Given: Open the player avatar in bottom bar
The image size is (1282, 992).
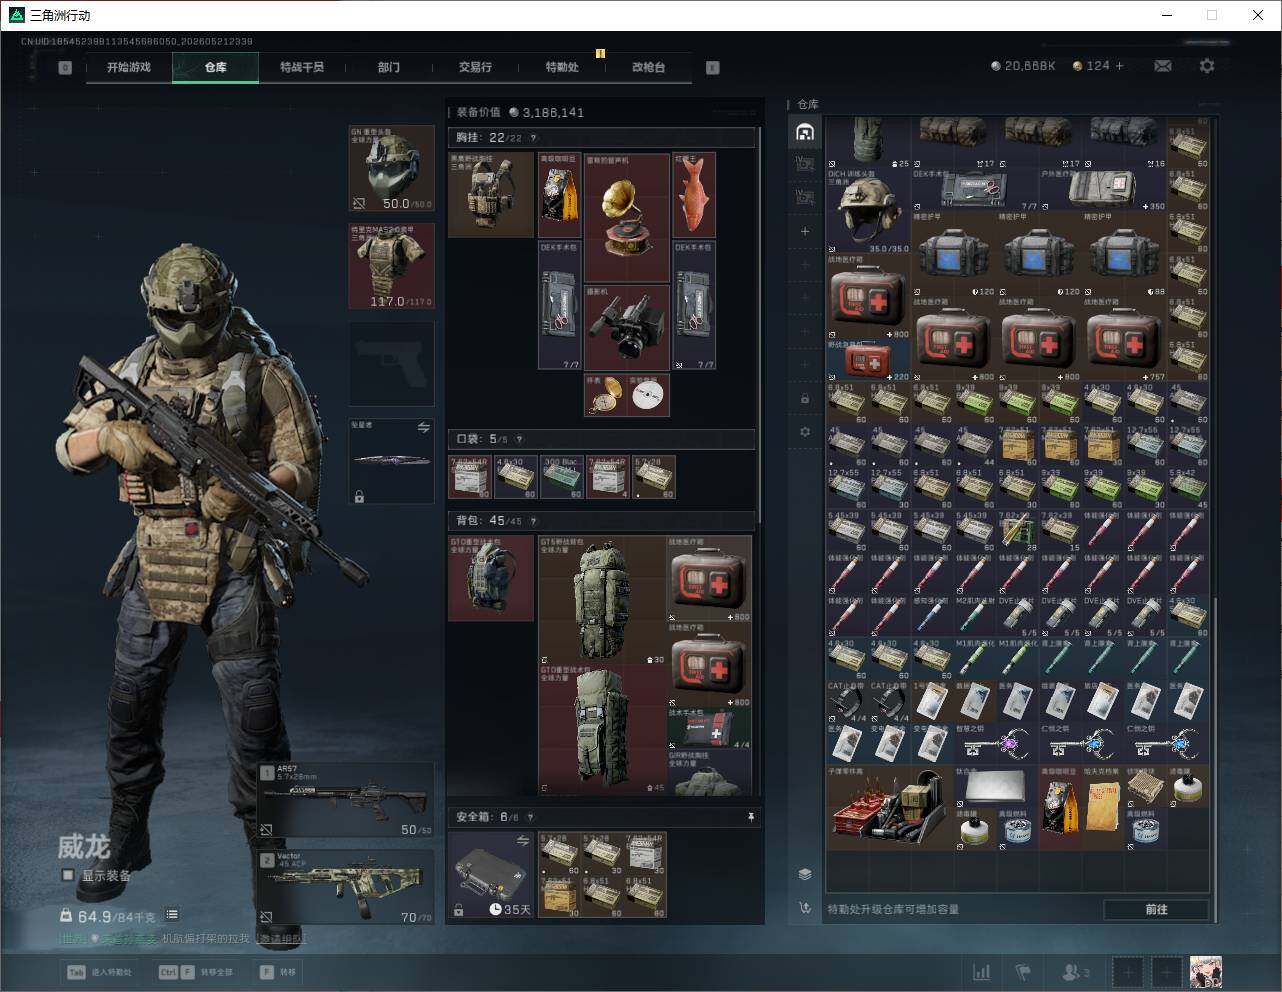Looking at the screenshot, I should click(1205, 971).
